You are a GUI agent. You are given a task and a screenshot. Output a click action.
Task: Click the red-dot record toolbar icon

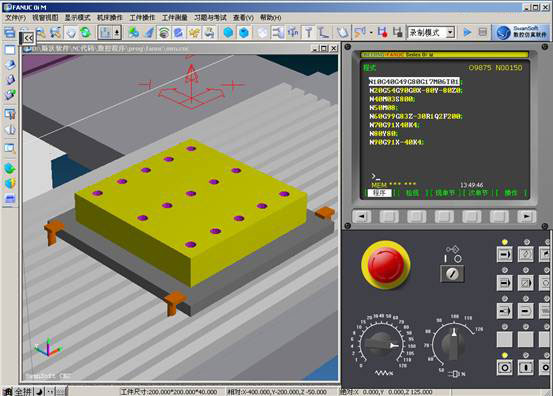point(382,32)
